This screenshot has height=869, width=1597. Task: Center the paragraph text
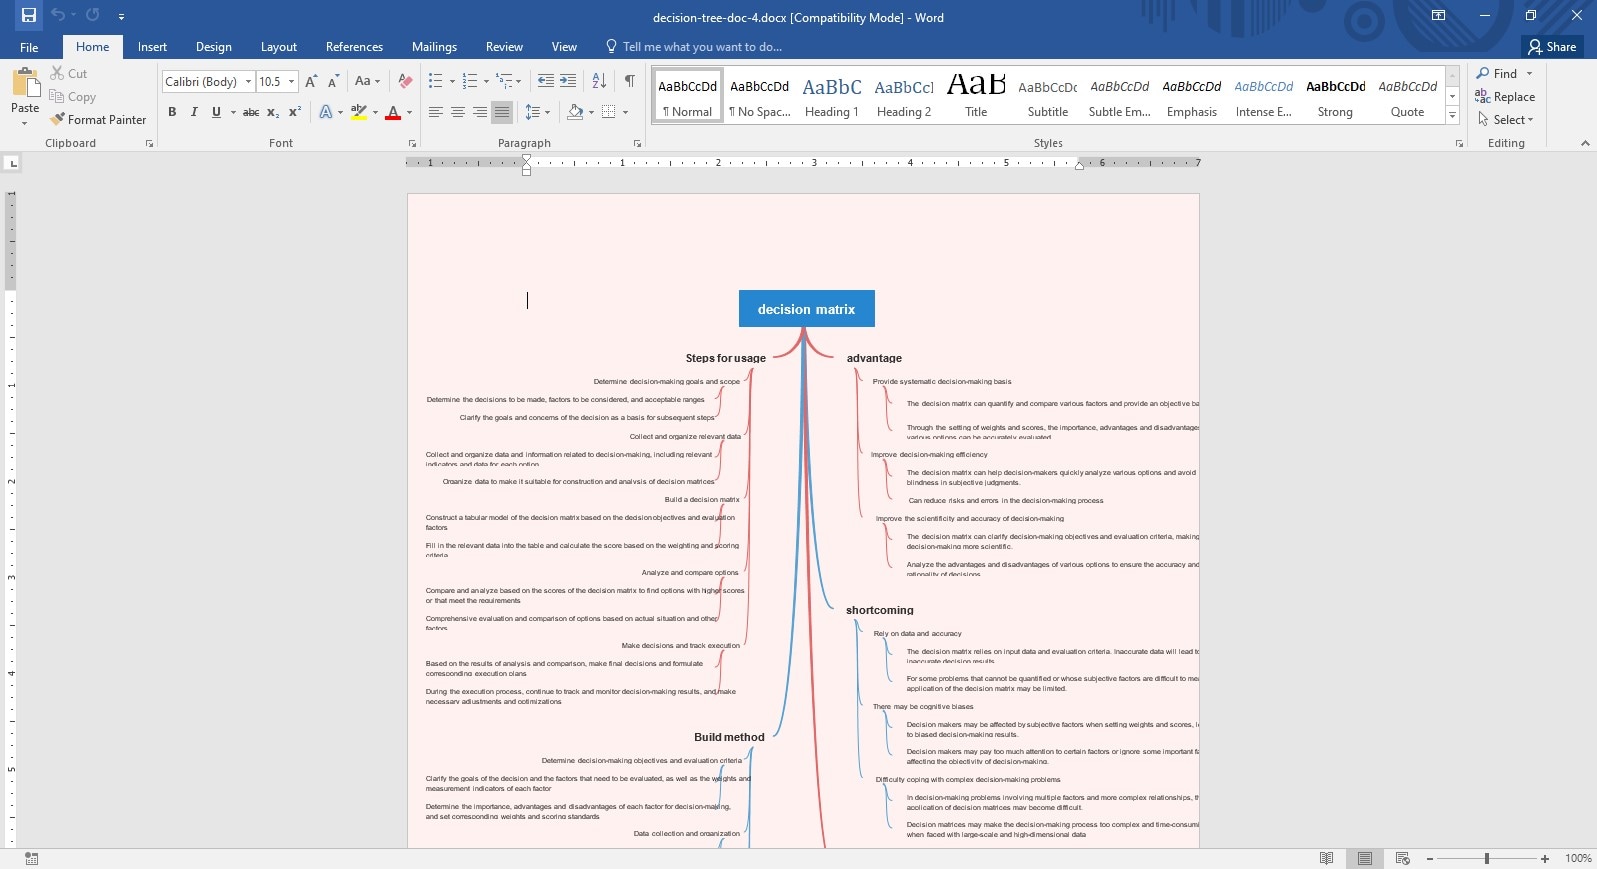457,112
